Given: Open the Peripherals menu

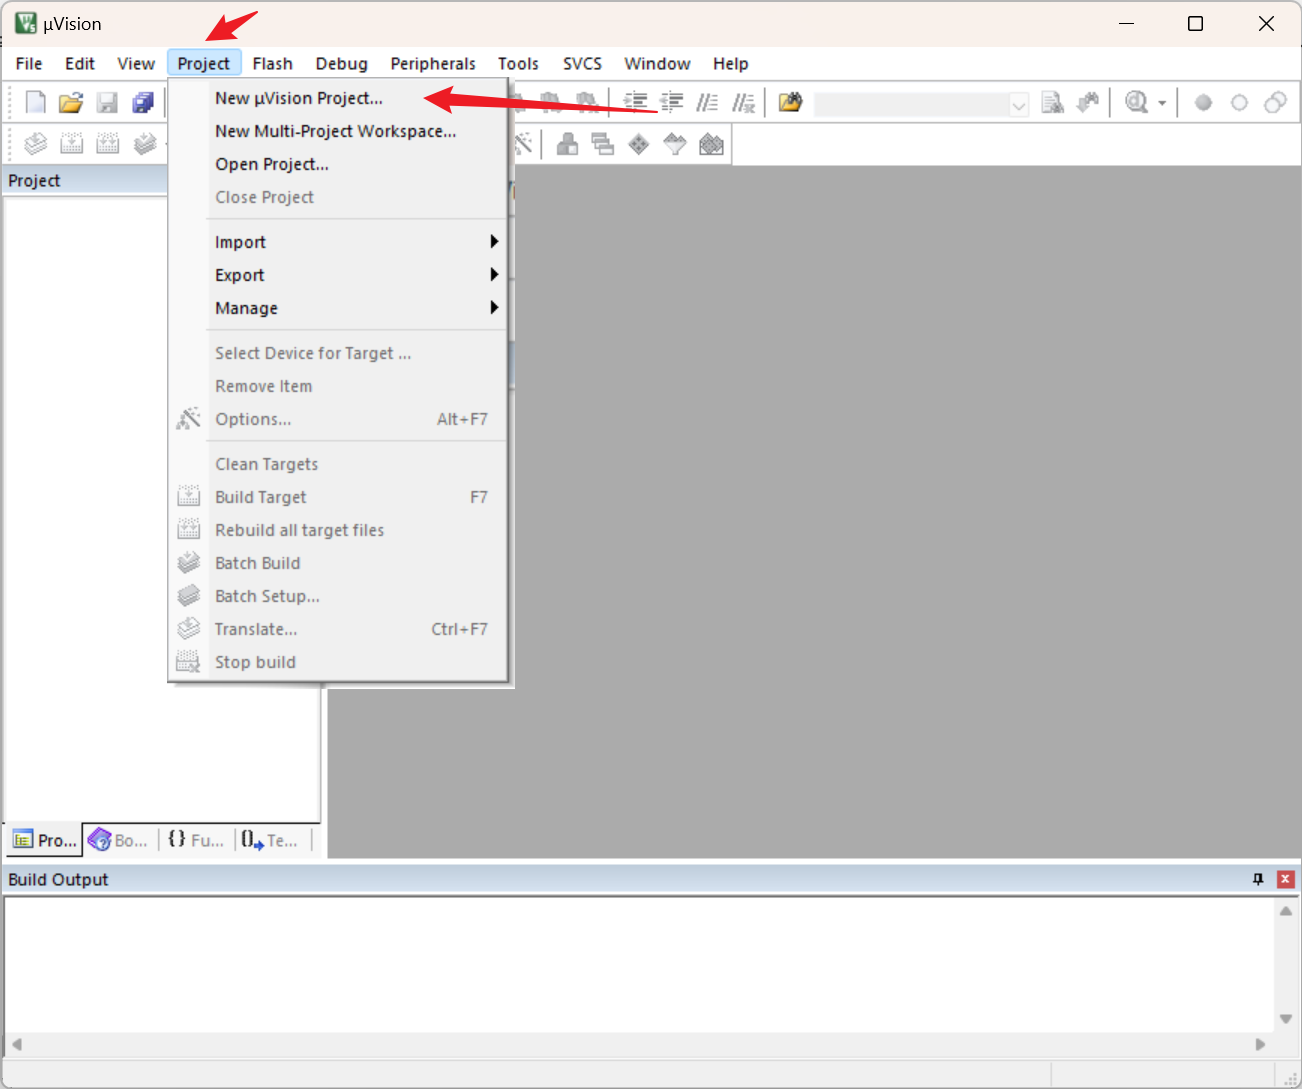Looking at the screenshot, I should [x=433, y=63].
